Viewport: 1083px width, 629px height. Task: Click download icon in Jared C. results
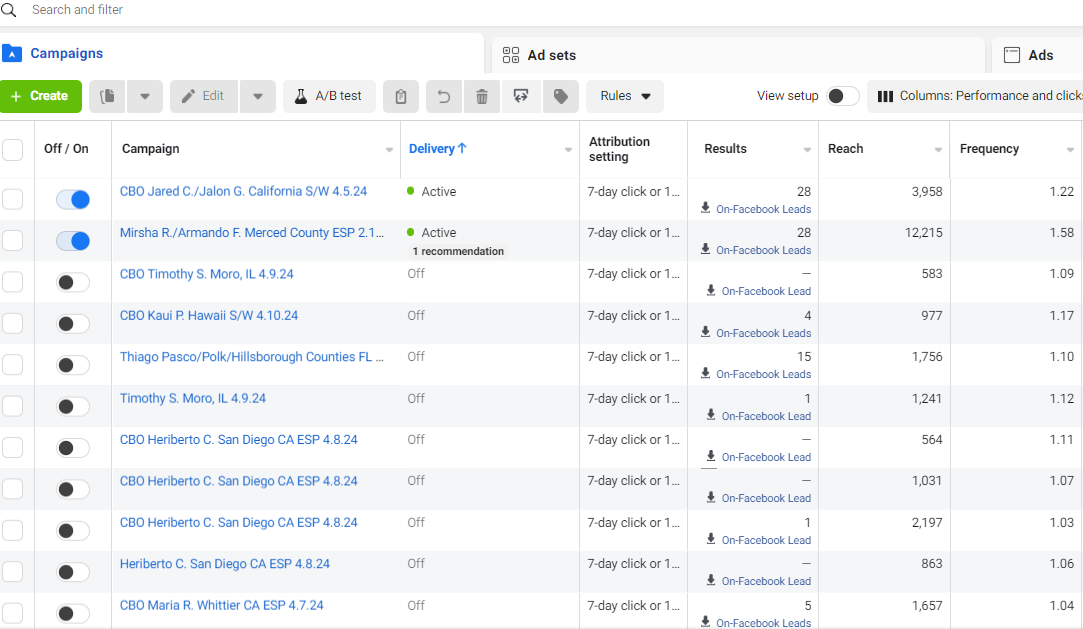tap(705, 208)
